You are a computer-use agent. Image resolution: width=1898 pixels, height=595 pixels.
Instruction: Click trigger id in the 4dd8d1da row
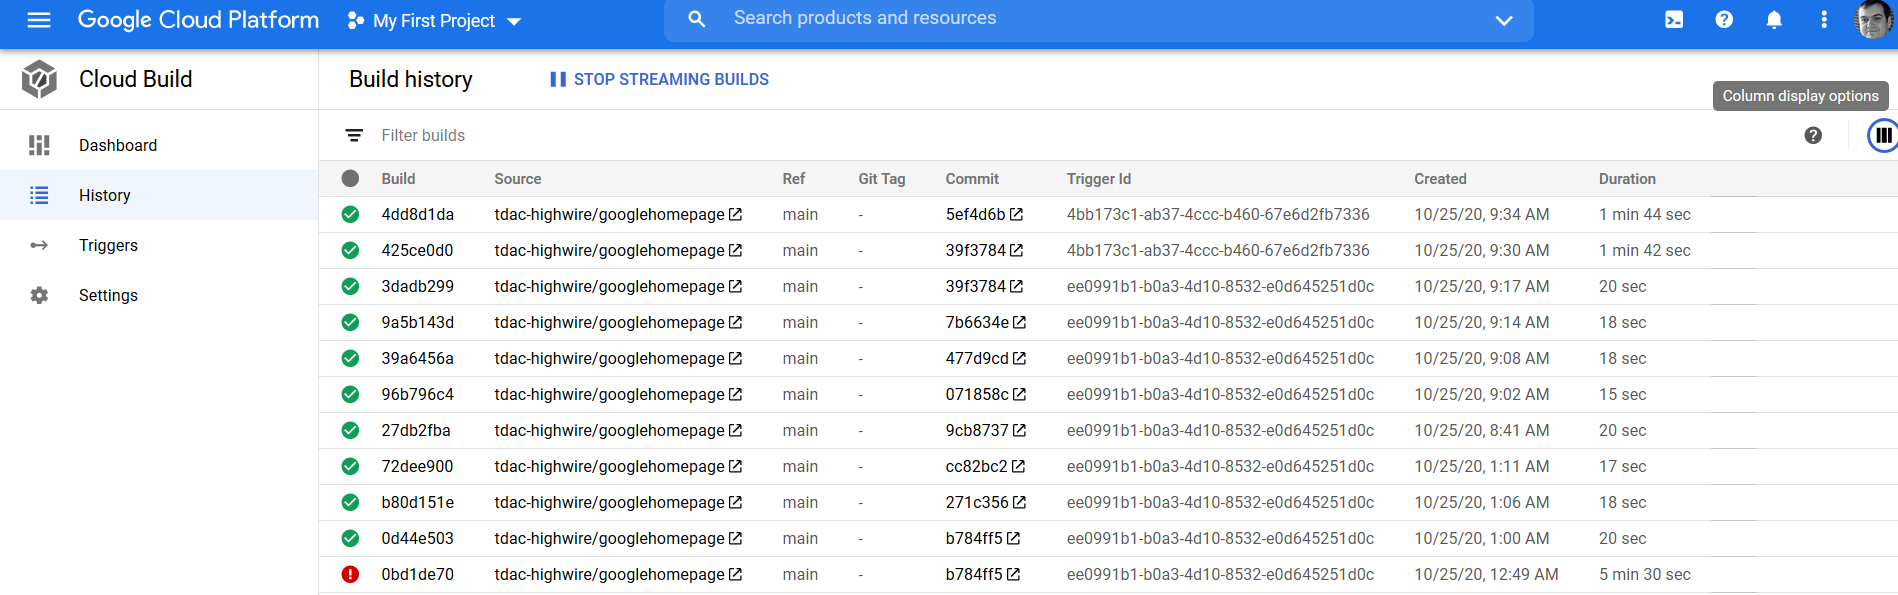pyautogui.click(x=1218, y=214)
